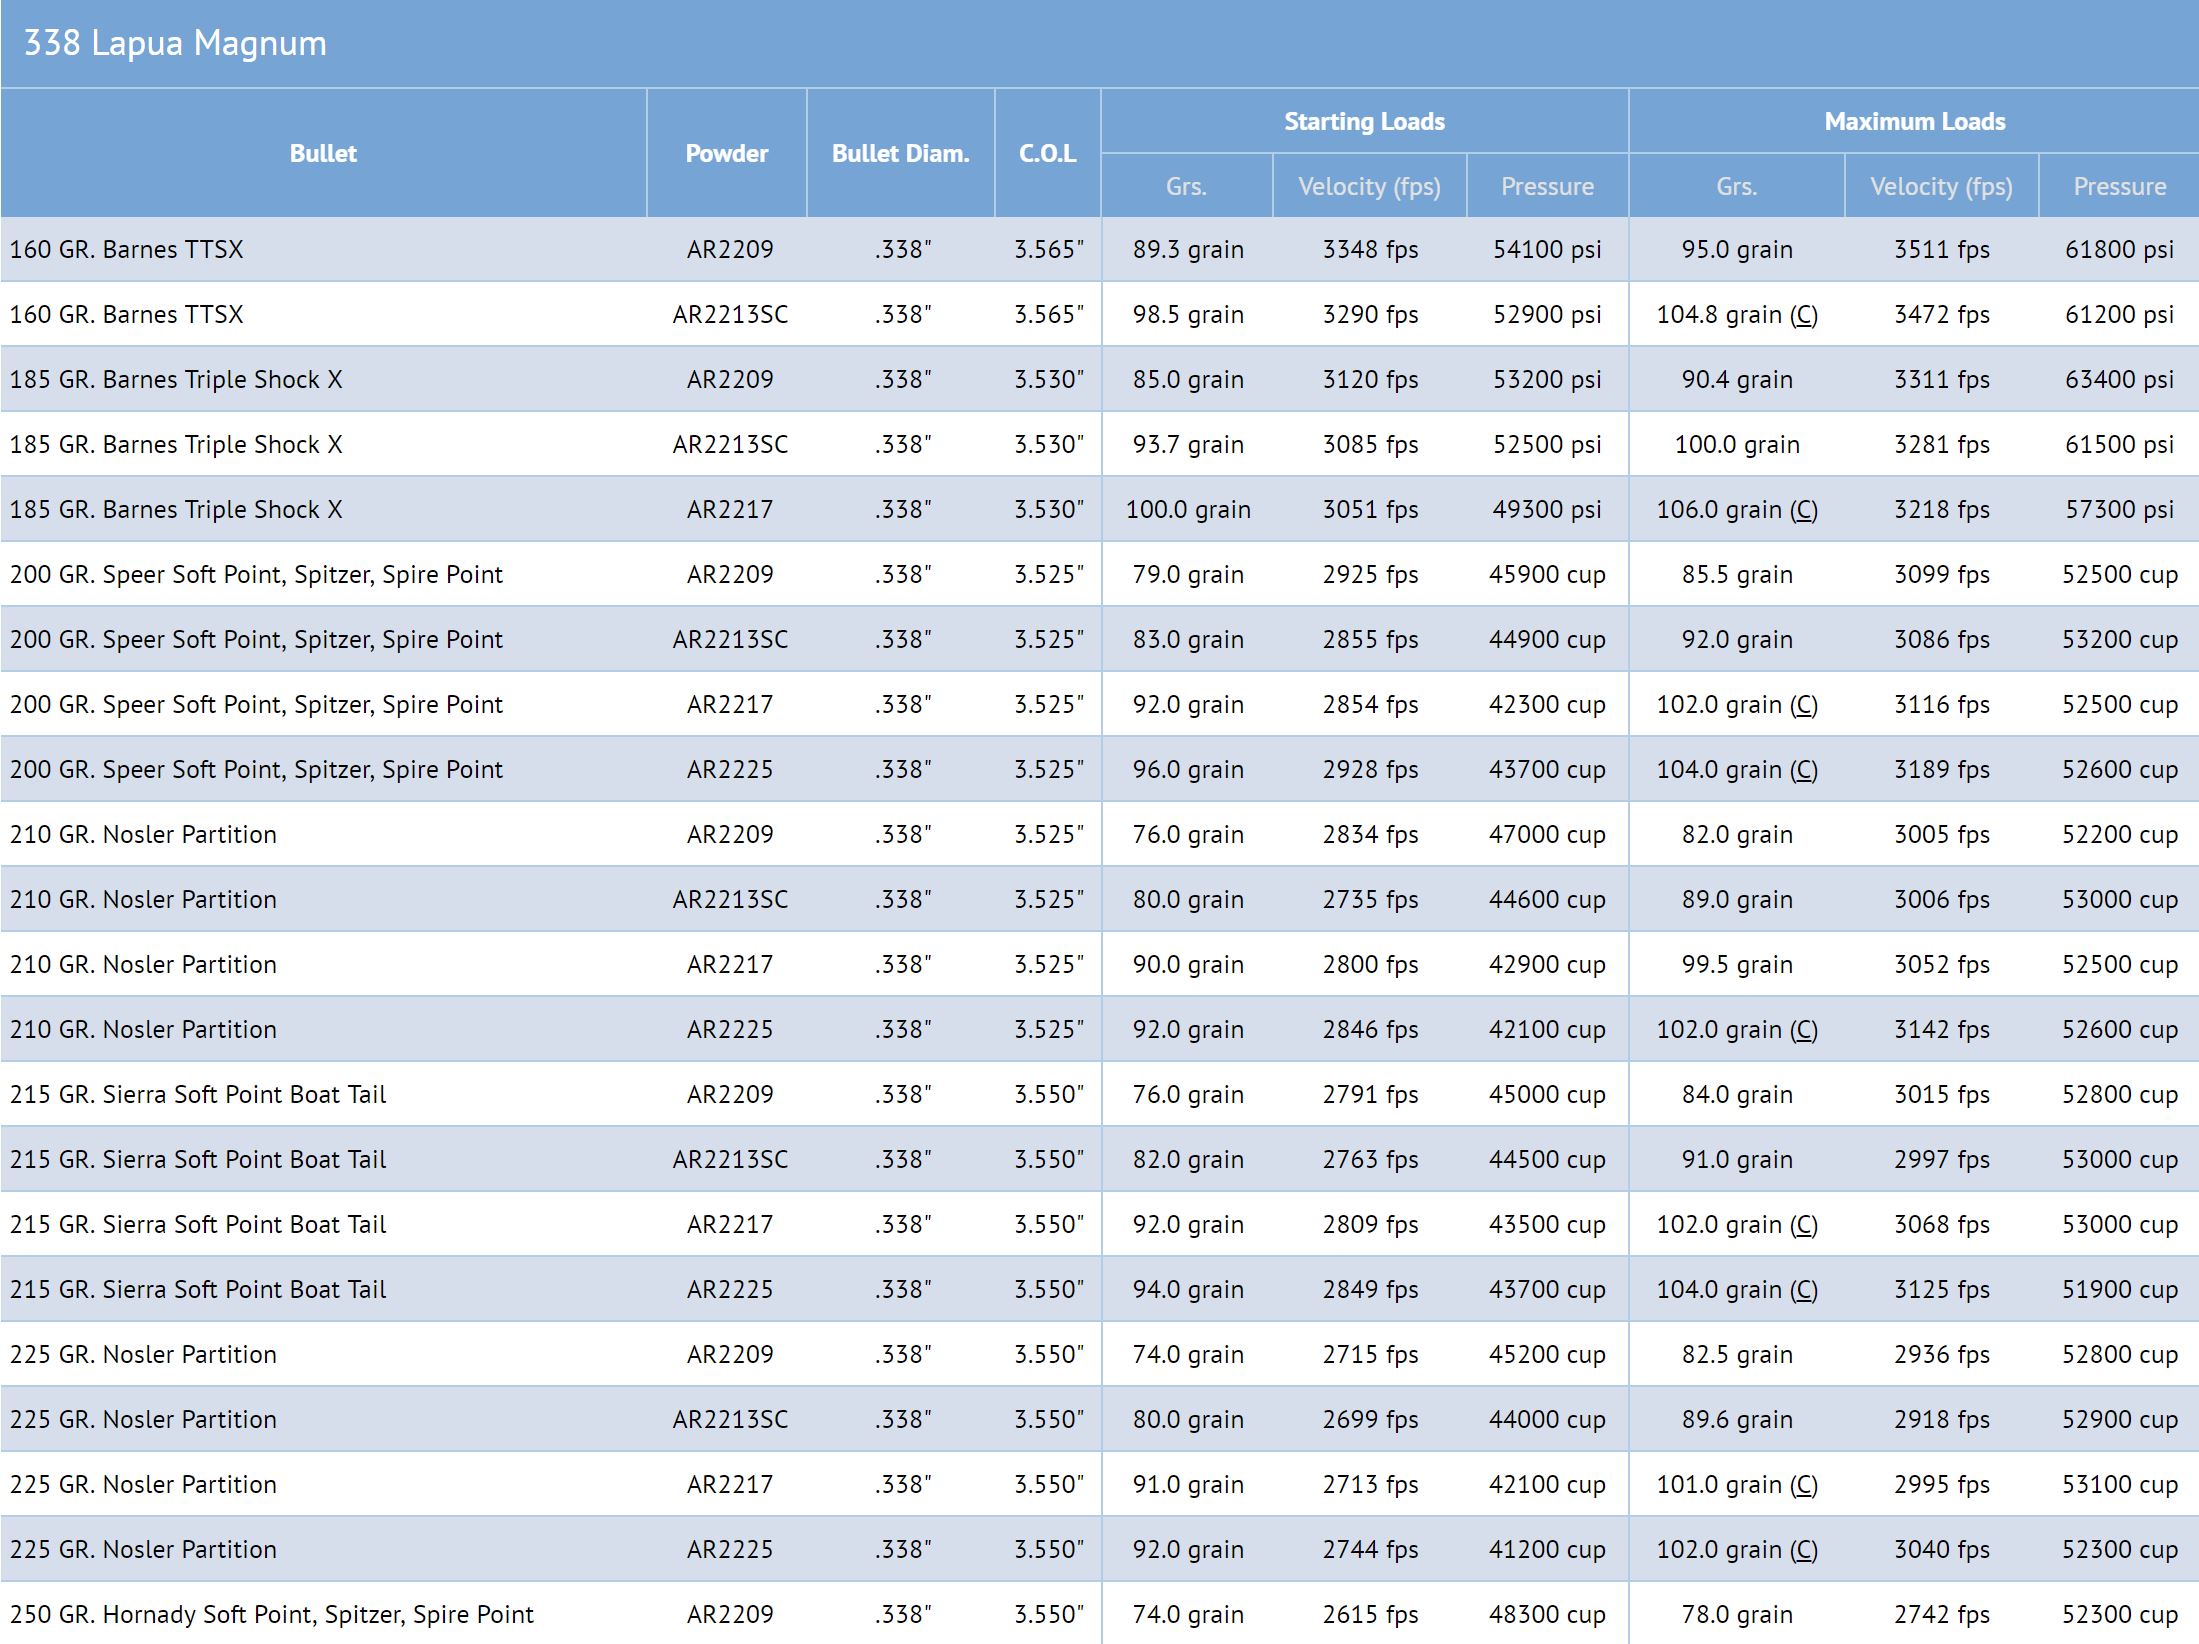Click the 3068 fps velocity cell
The image size is (2199, 1644).
1942,1224
